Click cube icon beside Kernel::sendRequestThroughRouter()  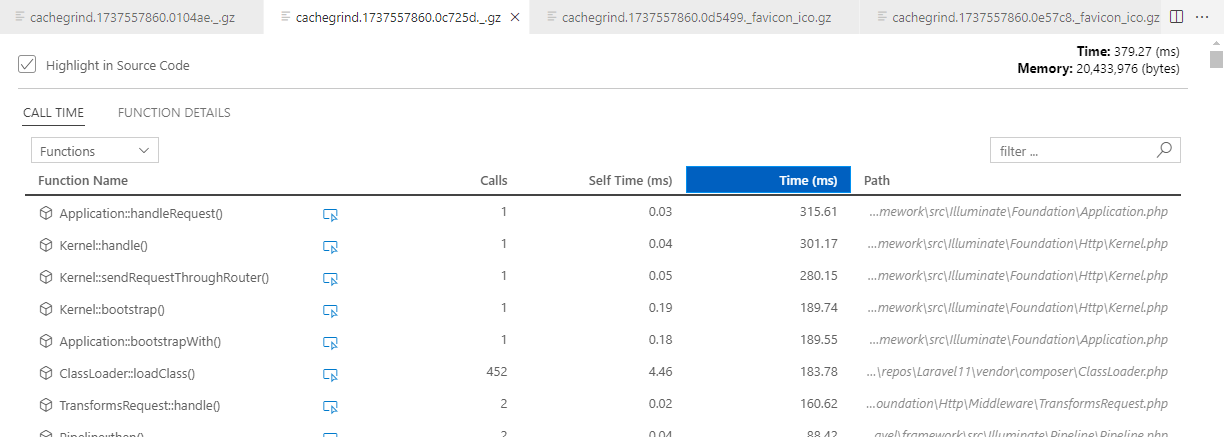pos(45,277)
